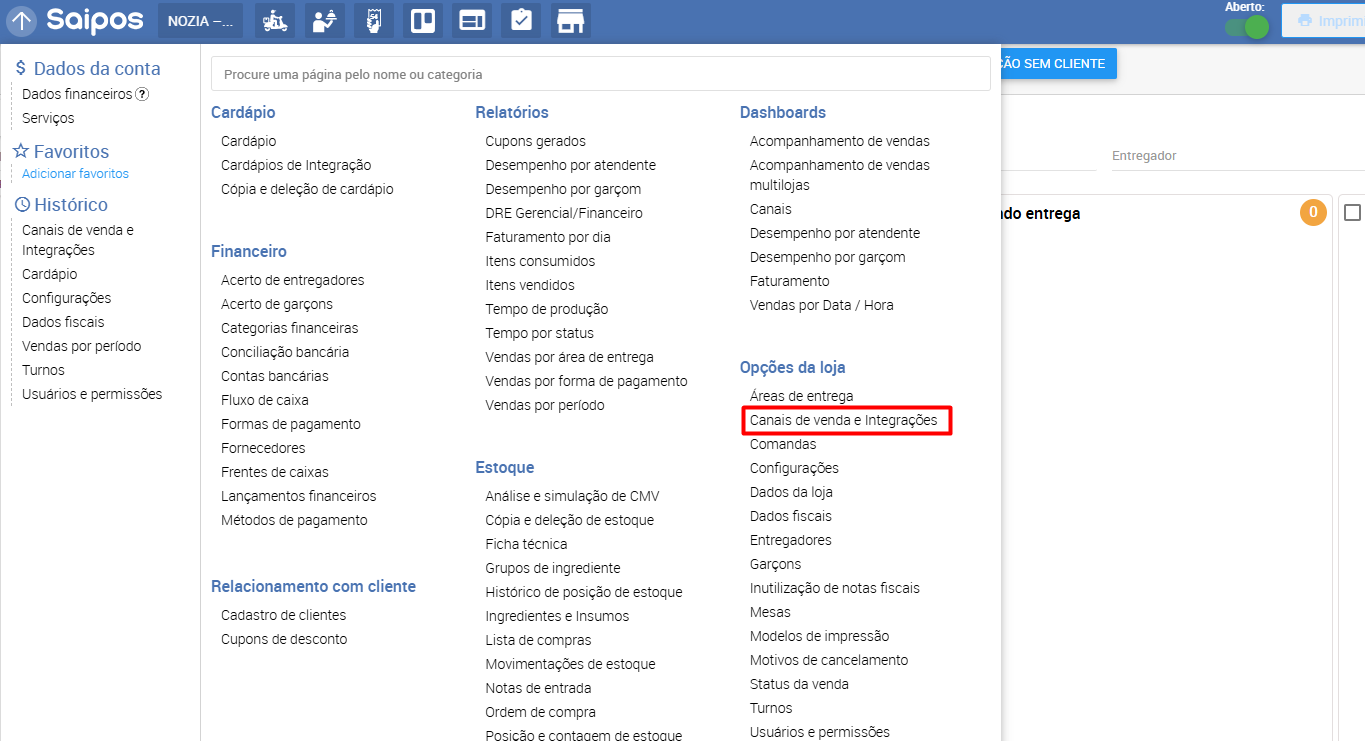1365x741 pixels.
Task: Open Tempo de produção report
Action: point(547,309)
